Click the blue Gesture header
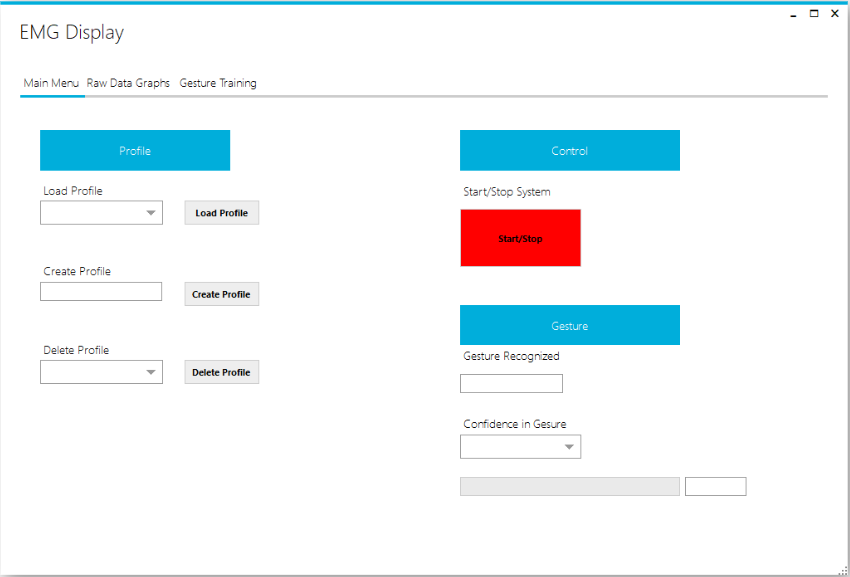Viewport: 850px width, 577px height. 569,325
